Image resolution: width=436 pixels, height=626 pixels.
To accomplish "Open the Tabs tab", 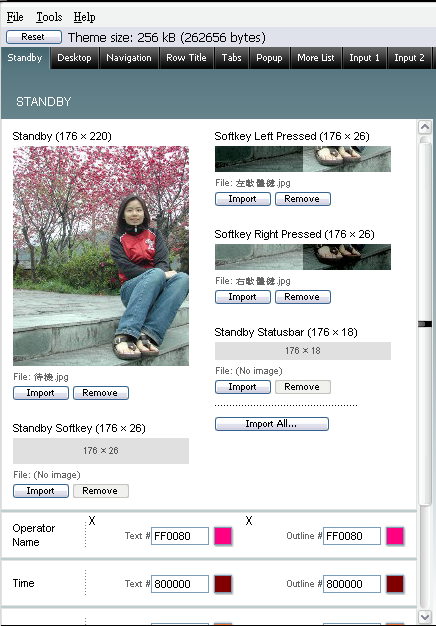I will pyautogui.click(x=232, y=58).
